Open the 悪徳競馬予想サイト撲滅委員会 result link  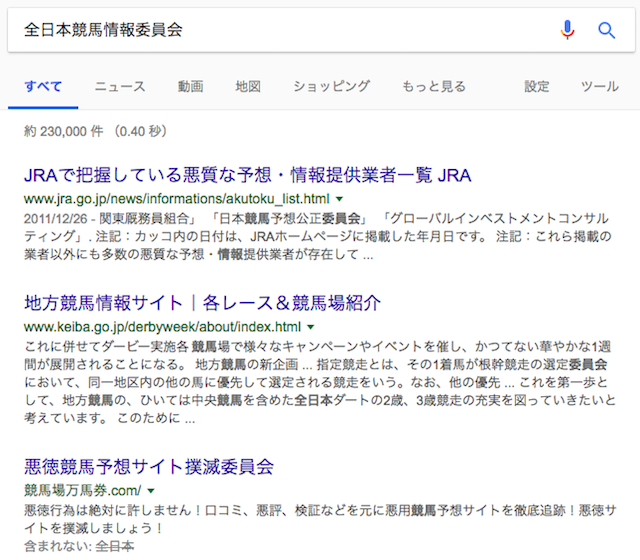coord(149,467)
